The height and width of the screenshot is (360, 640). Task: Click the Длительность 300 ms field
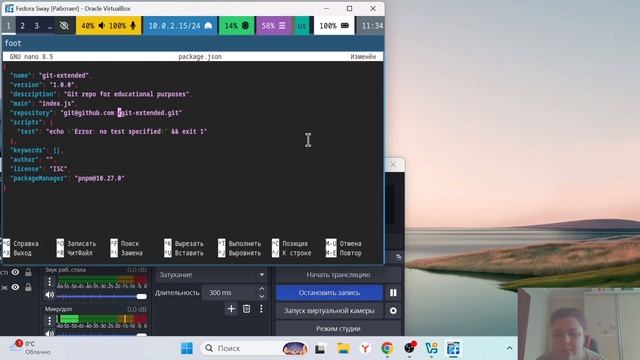(229, 293)
